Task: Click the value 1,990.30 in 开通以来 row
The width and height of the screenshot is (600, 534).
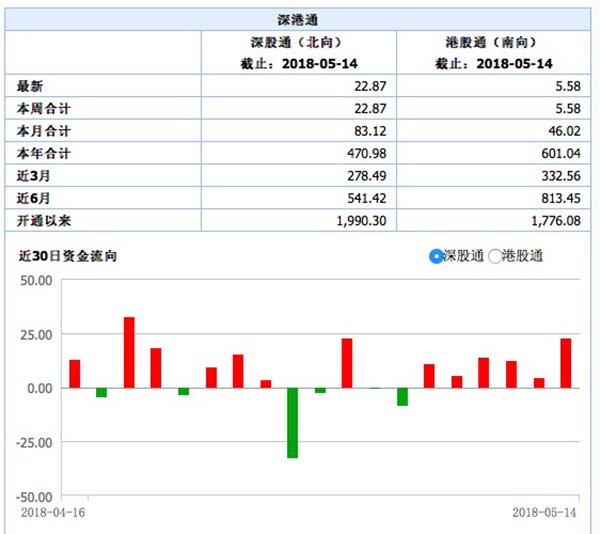Action: point(361,221)
